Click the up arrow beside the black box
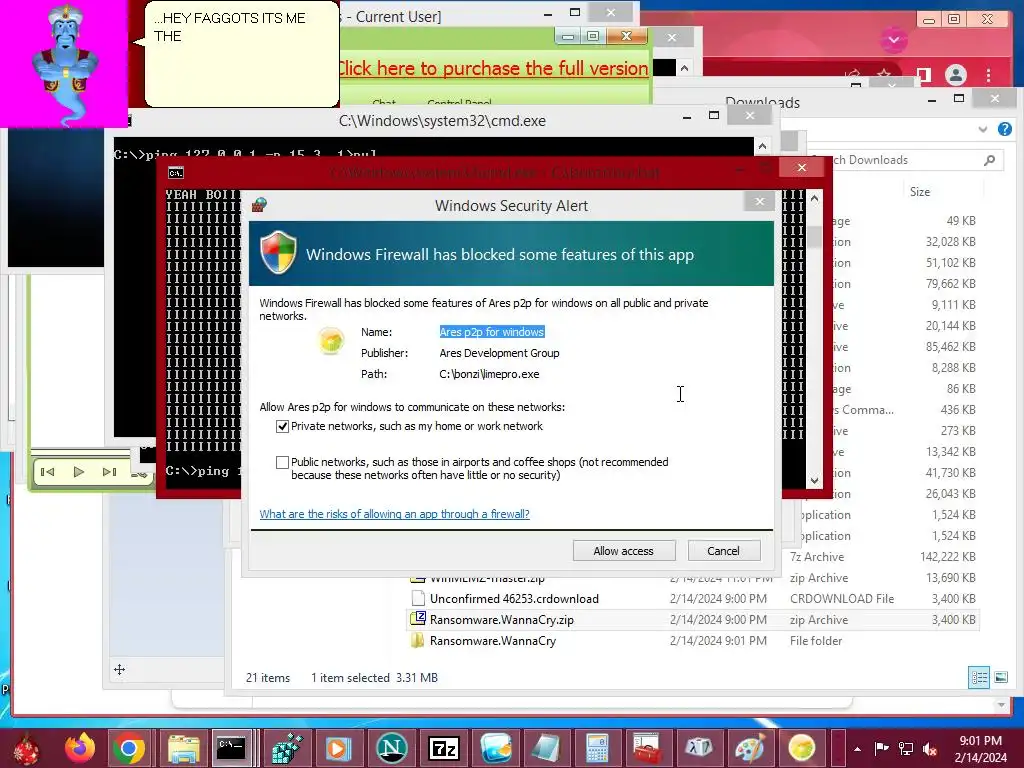 (x=684, y=68)
